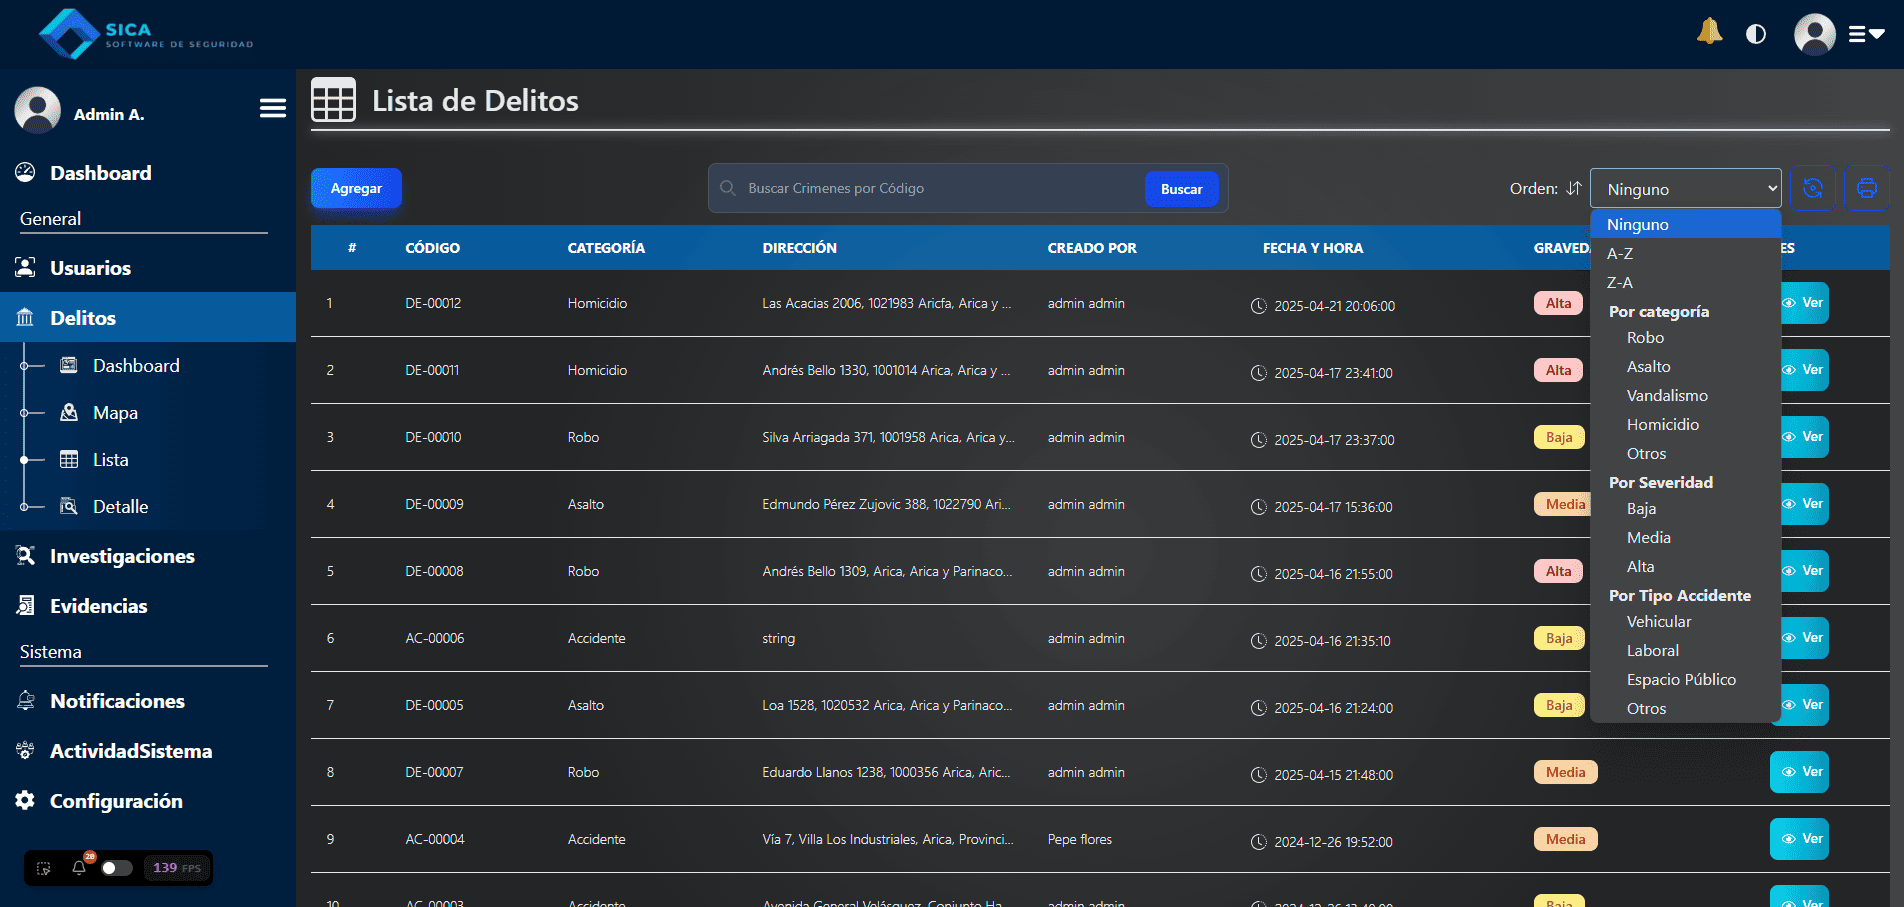1904x907 pixels.
Task: Click the refresh icon beside the order dropdown
Action: pos(1813,188)
